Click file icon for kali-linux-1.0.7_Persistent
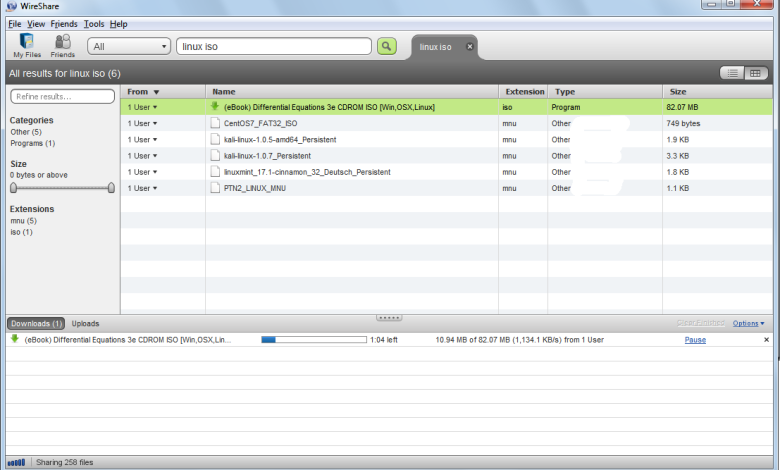Screen dimensions: 780x470 pyautogui.click(x=215, y=156)
